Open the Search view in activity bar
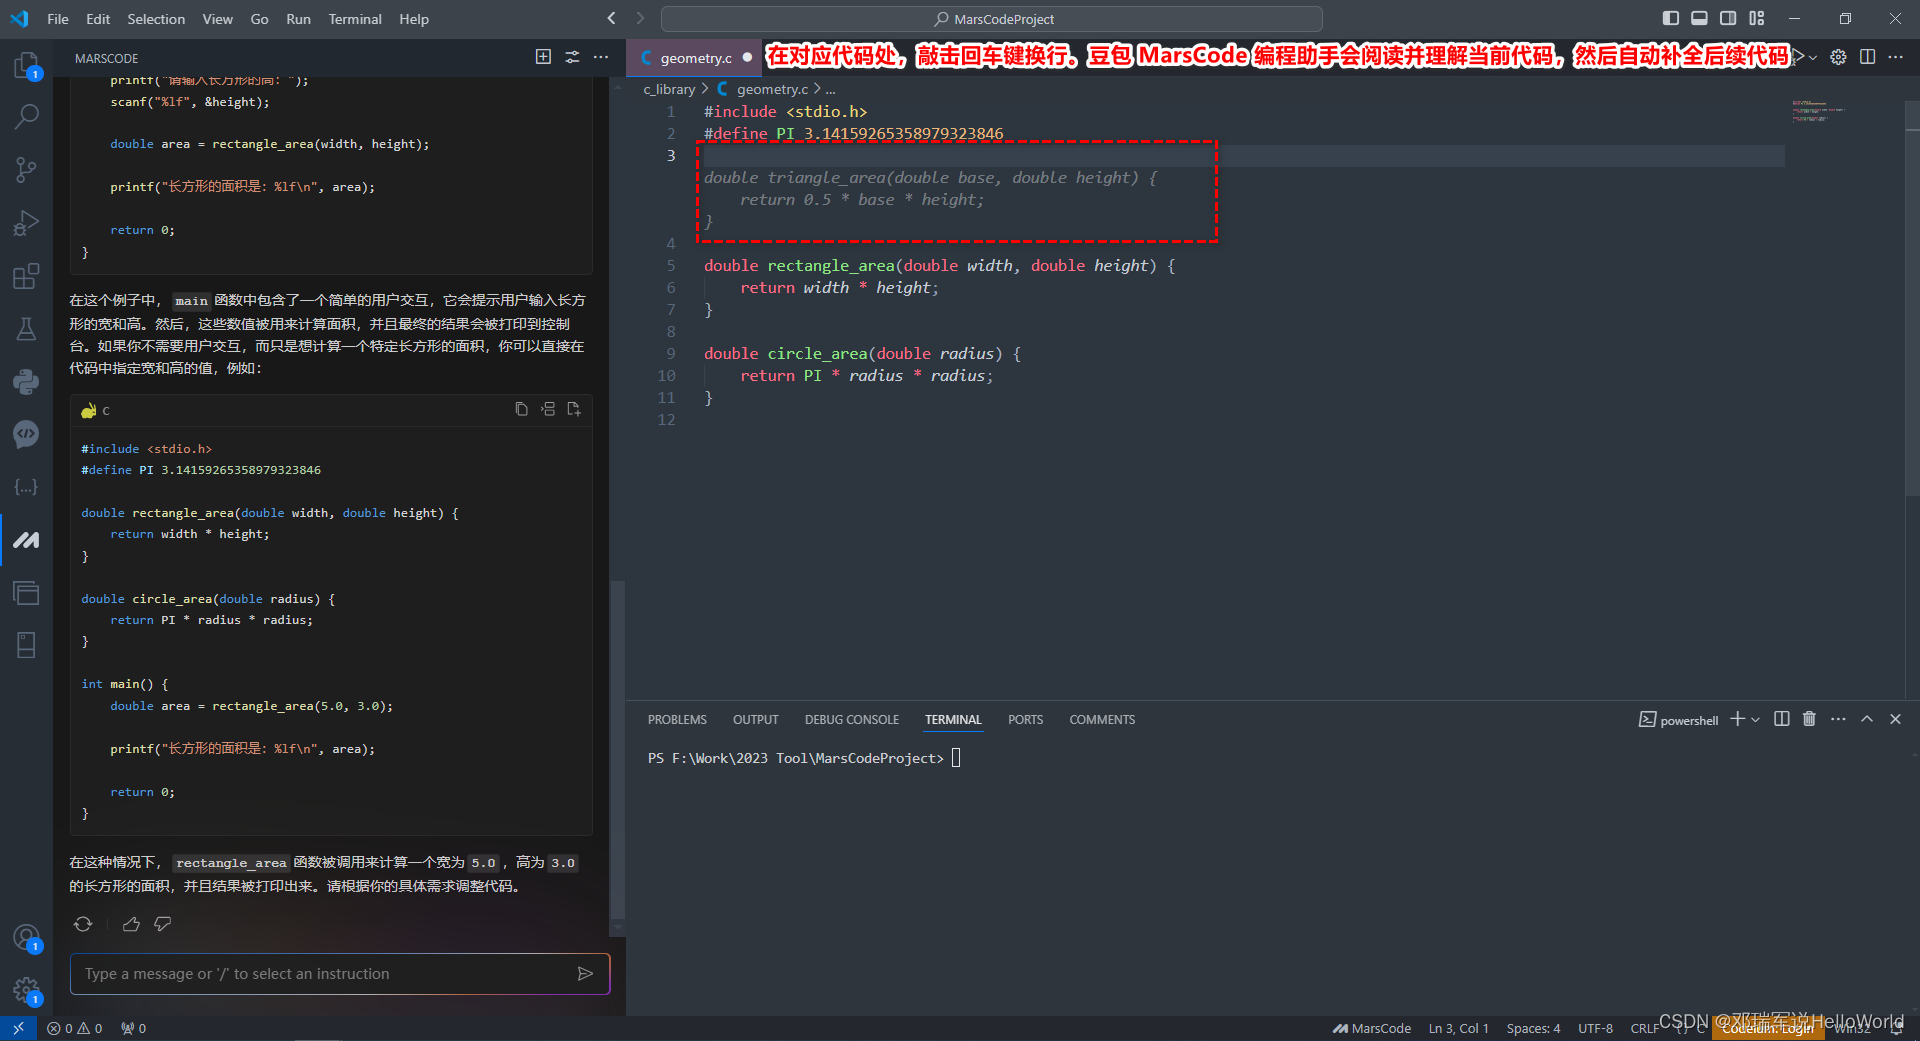 click(27, 117)
